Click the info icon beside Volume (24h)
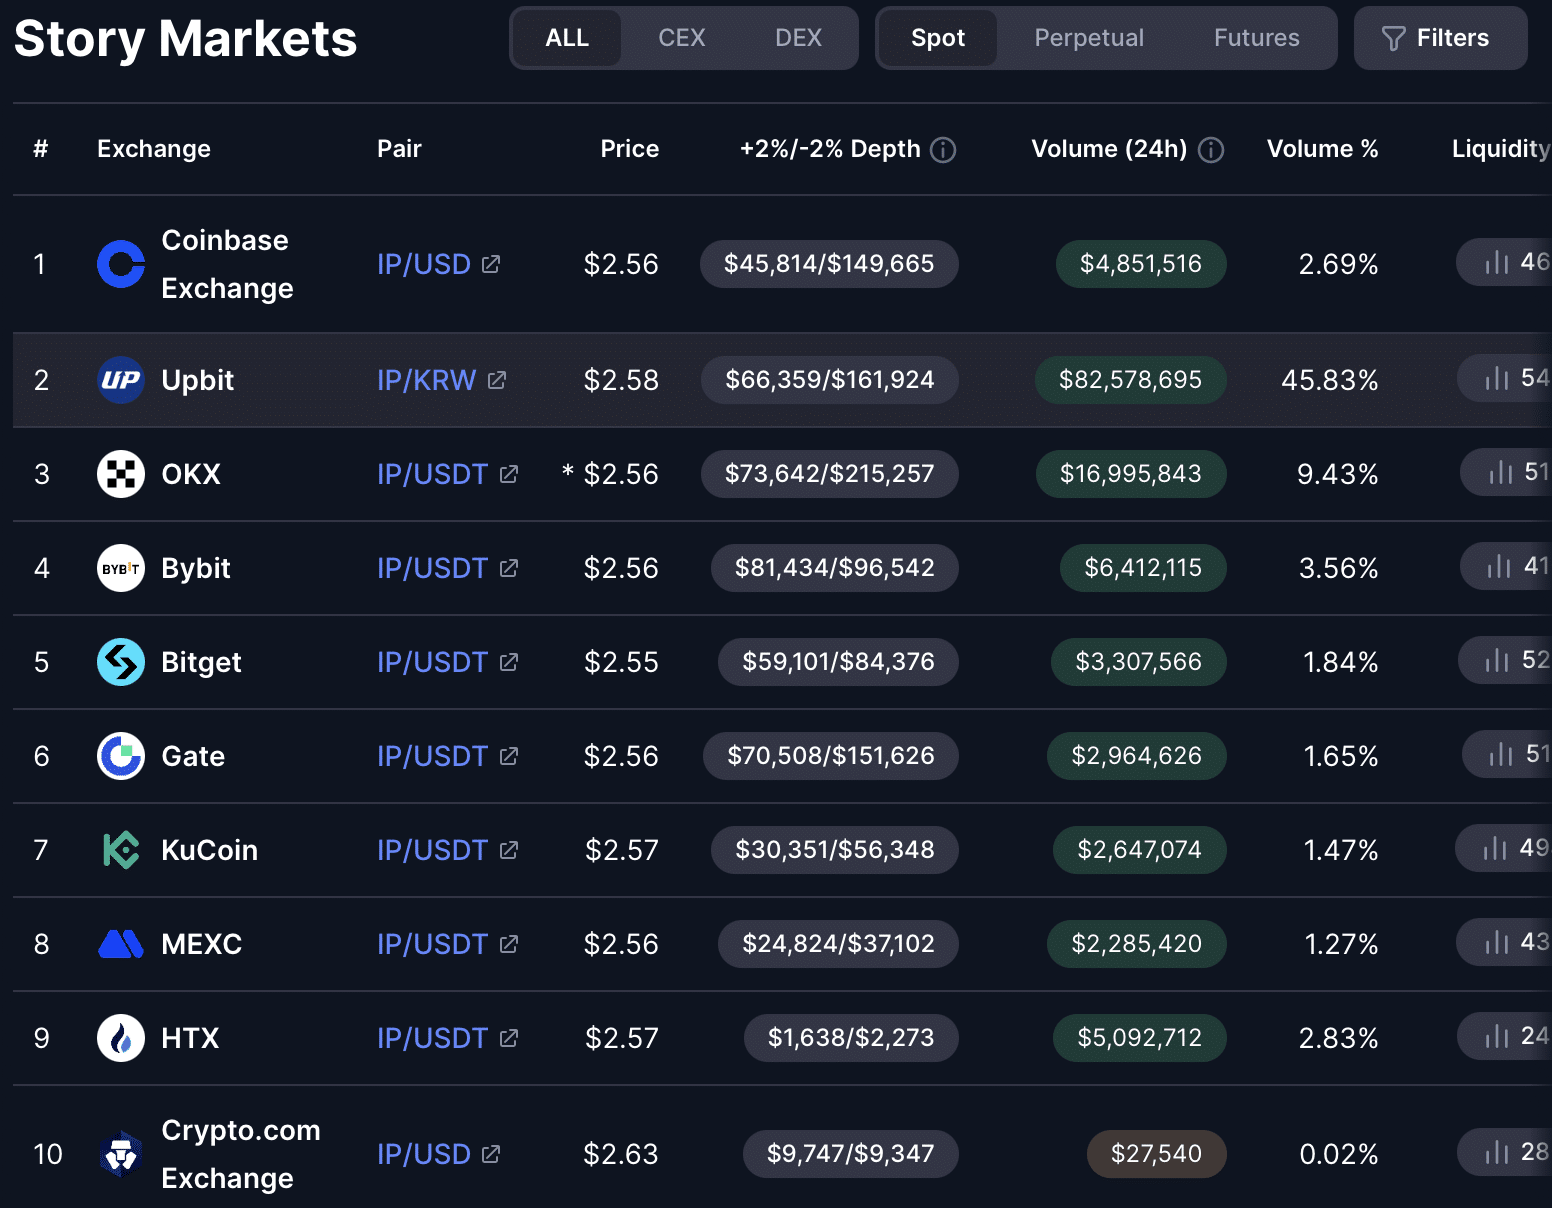Image resolution: width=1552 pixels, height=1208 pixels. (x=1211, y=150)
